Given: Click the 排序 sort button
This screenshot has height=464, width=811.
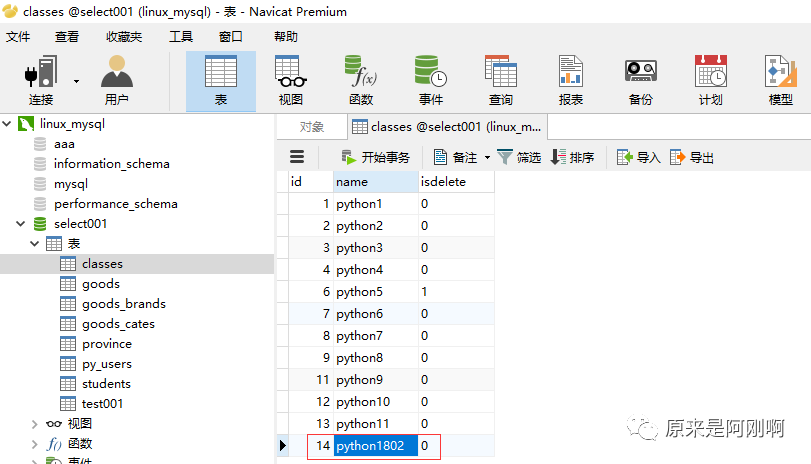Looking at the screenshot, I should coord(573,157).
